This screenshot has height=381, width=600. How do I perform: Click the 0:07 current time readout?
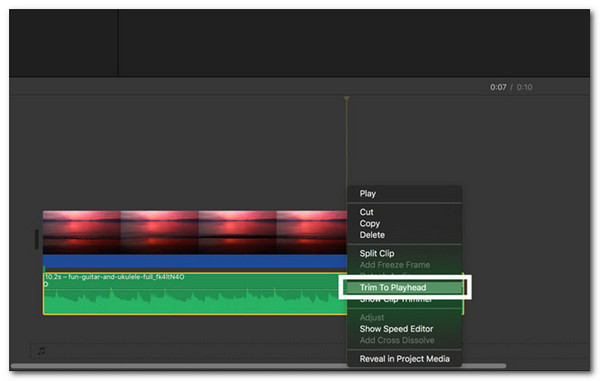498,87
